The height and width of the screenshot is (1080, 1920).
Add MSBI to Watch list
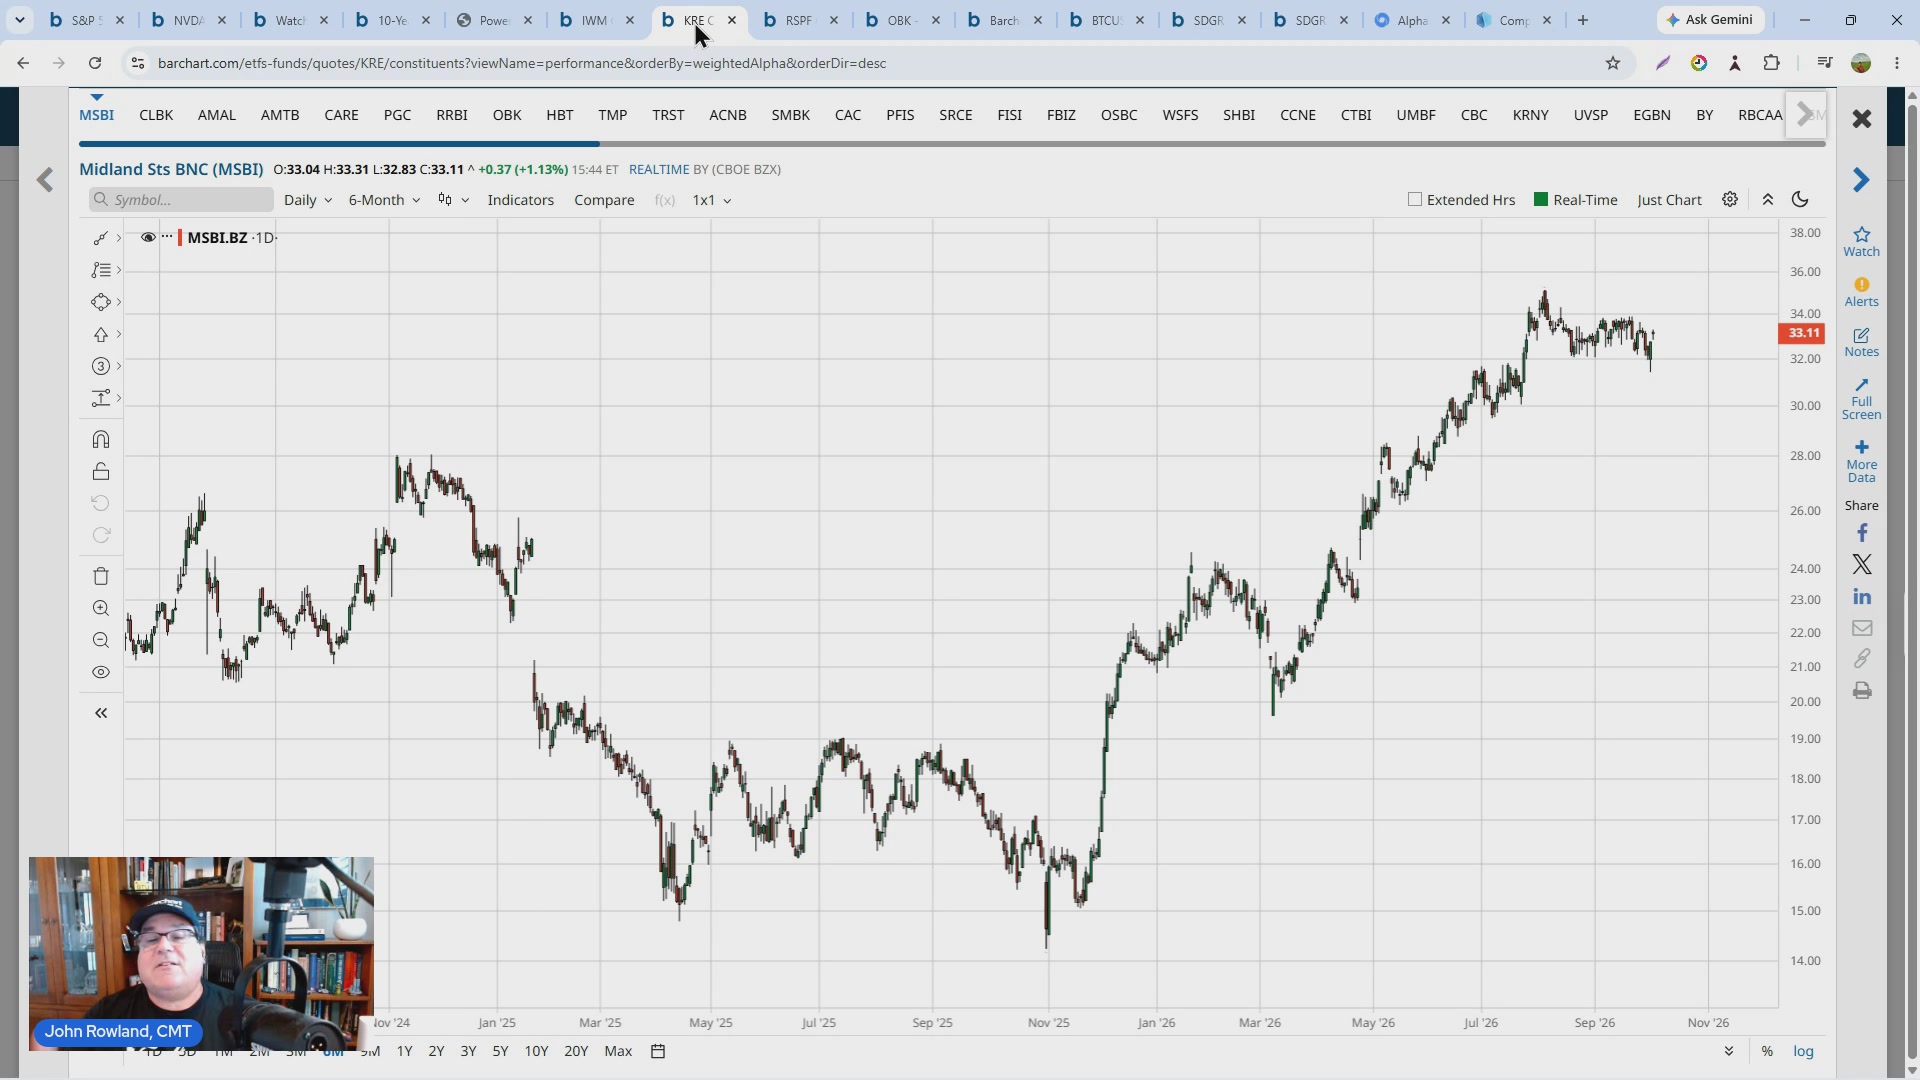click(x=1861, y=241)
